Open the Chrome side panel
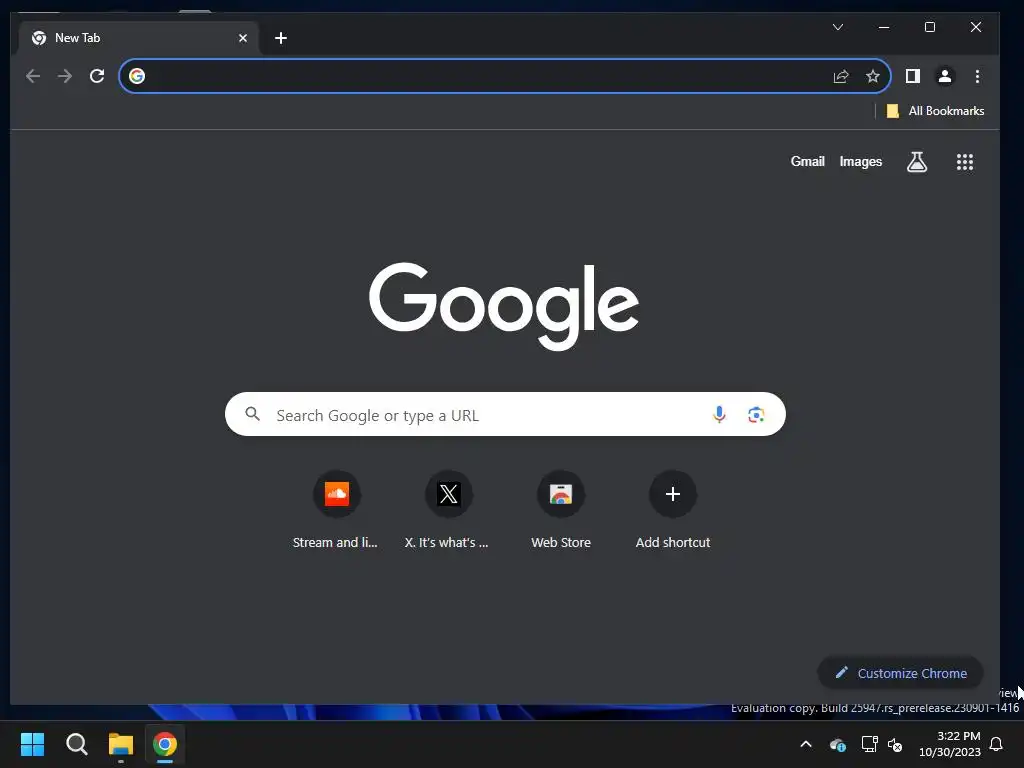The width and height of the screenshot is (1024, 768). 913,76
